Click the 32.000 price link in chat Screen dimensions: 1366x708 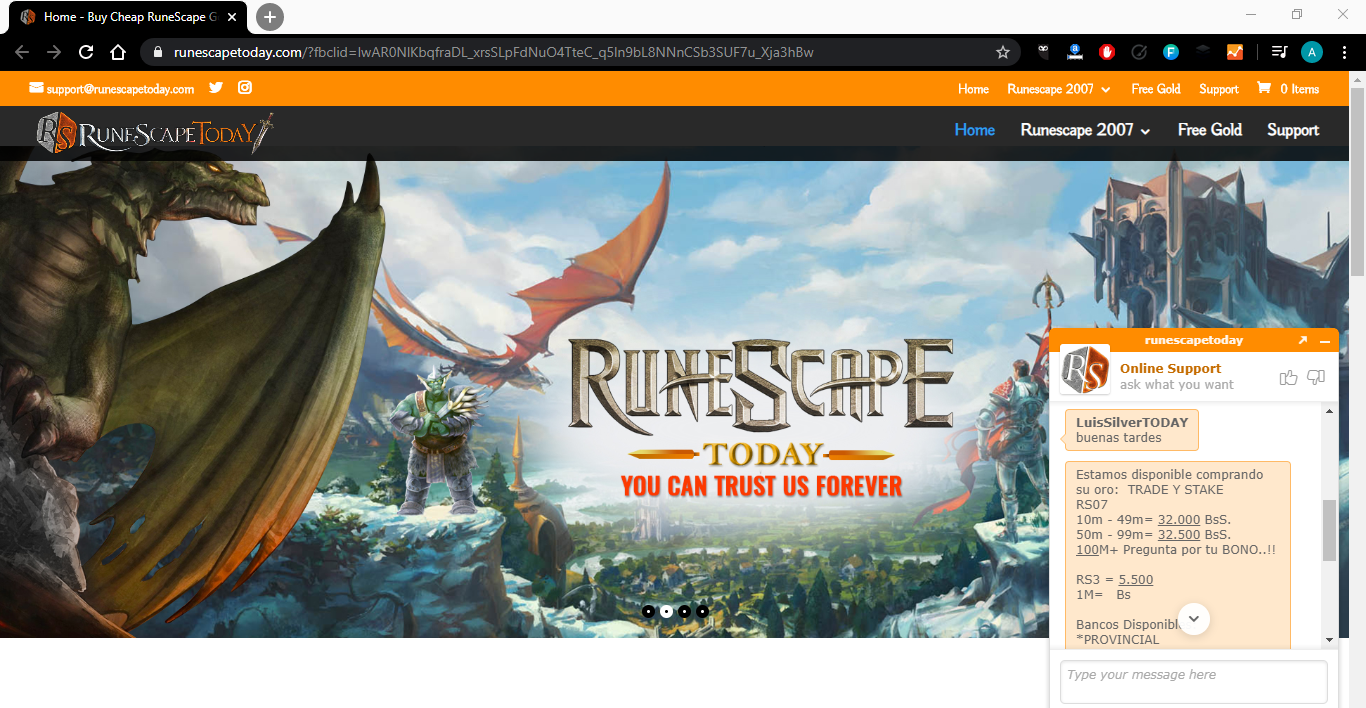(1179, 519)
